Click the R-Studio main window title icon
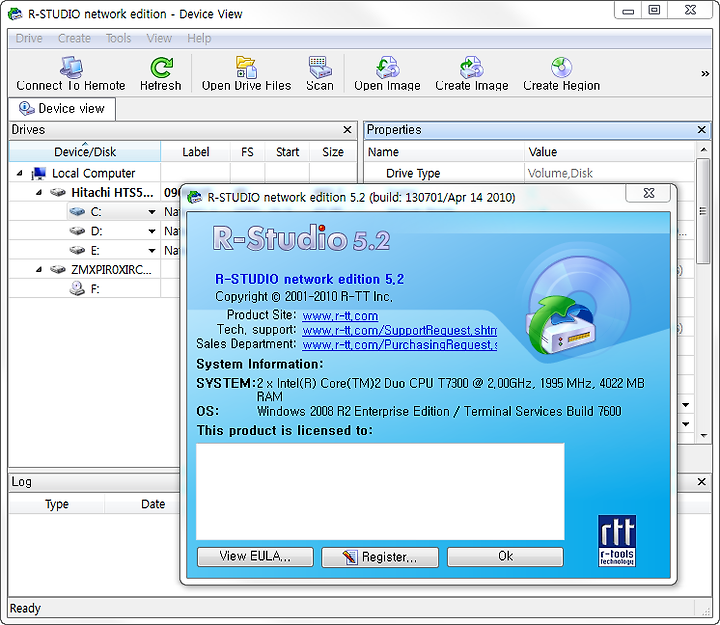The width and height of the screenshot is (720, 625). click(15, 14)
